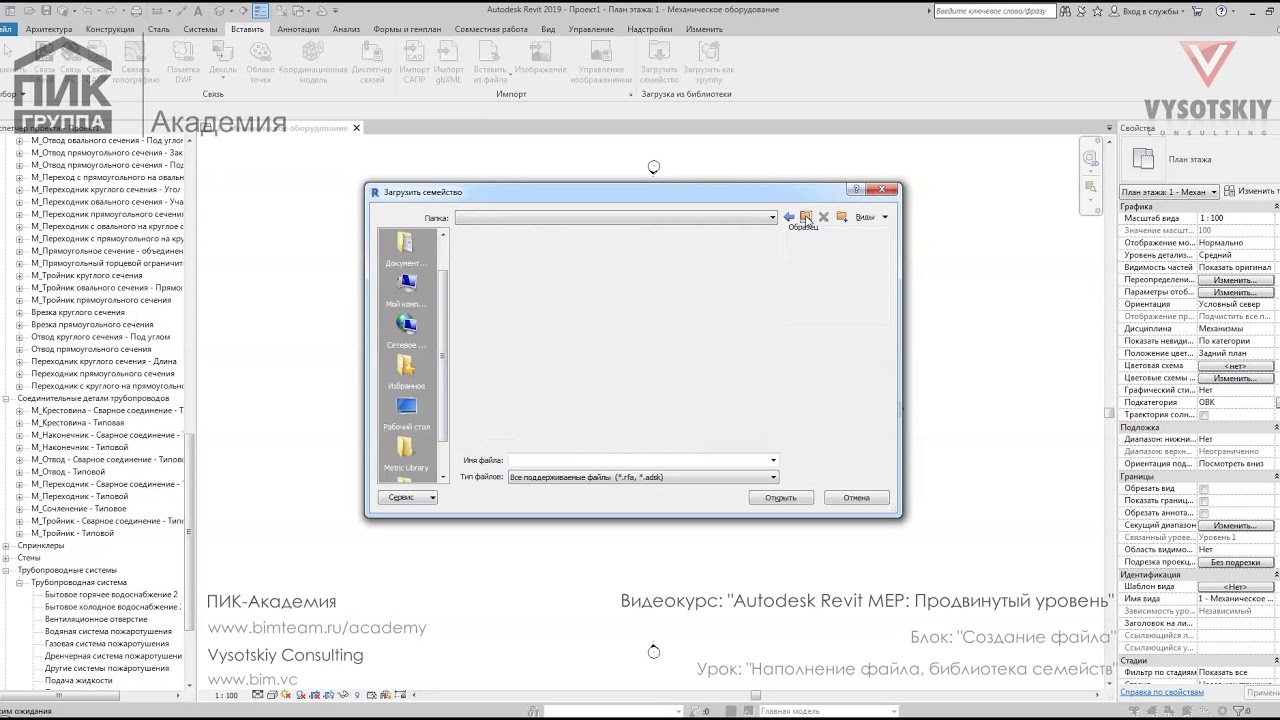Toggle Обрезать аннотации checkbox
This screenshot has width=1280, height=720.
click(1203, 513)
